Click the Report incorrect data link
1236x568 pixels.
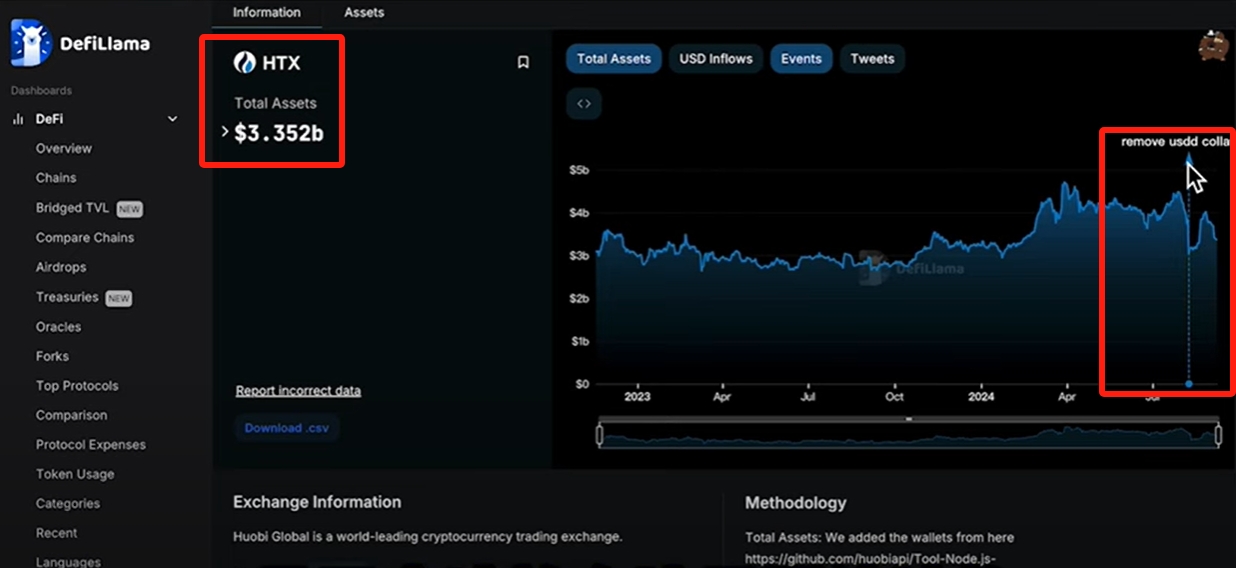click(298, 391)
